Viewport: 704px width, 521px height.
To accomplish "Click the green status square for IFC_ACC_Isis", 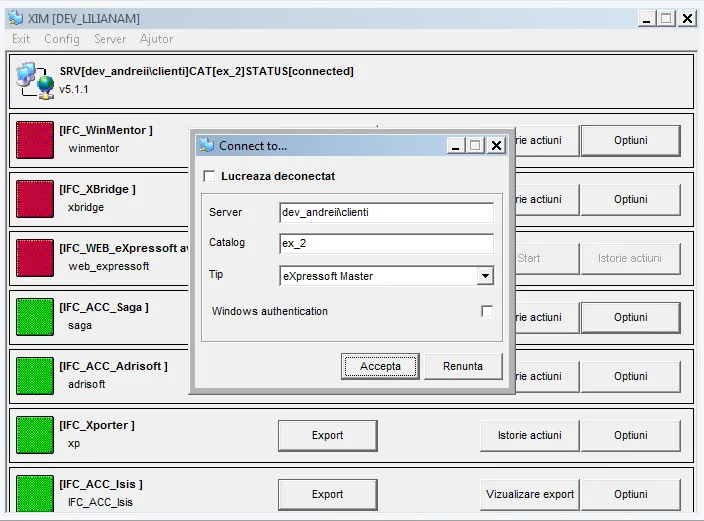I will coord(35,493).
